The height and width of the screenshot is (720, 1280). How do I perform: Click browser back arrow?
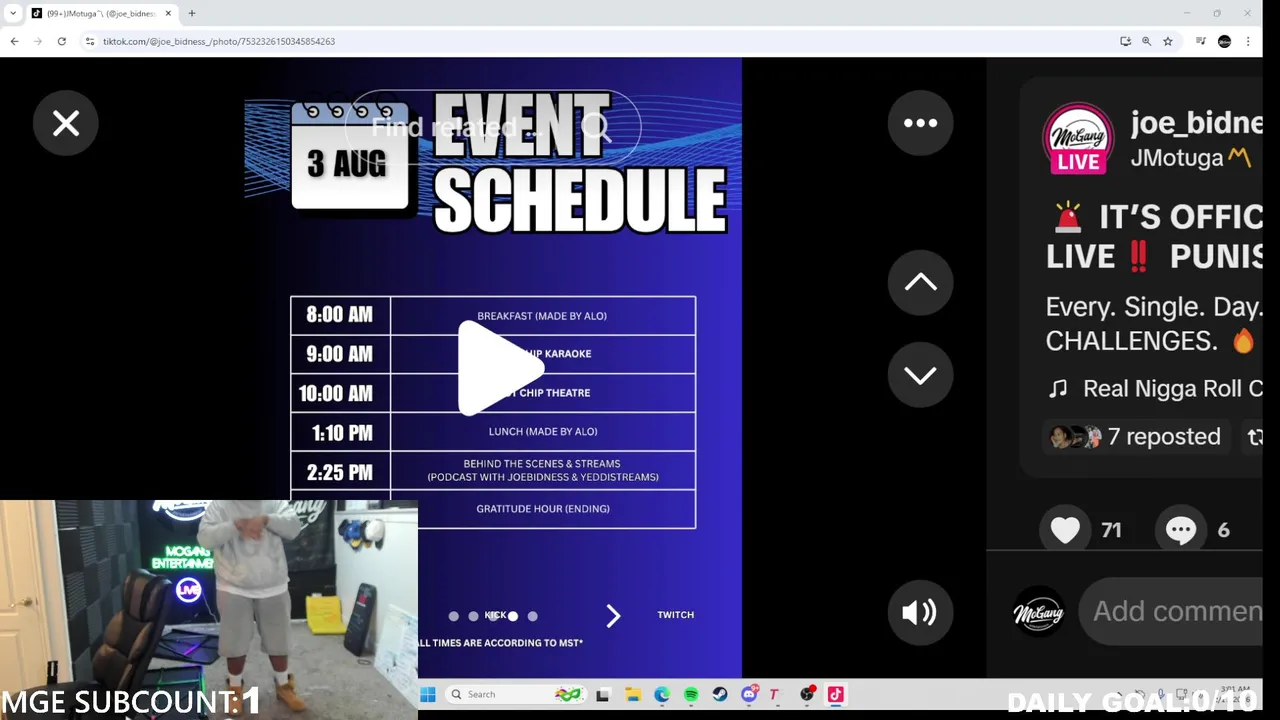coord(14,41)
